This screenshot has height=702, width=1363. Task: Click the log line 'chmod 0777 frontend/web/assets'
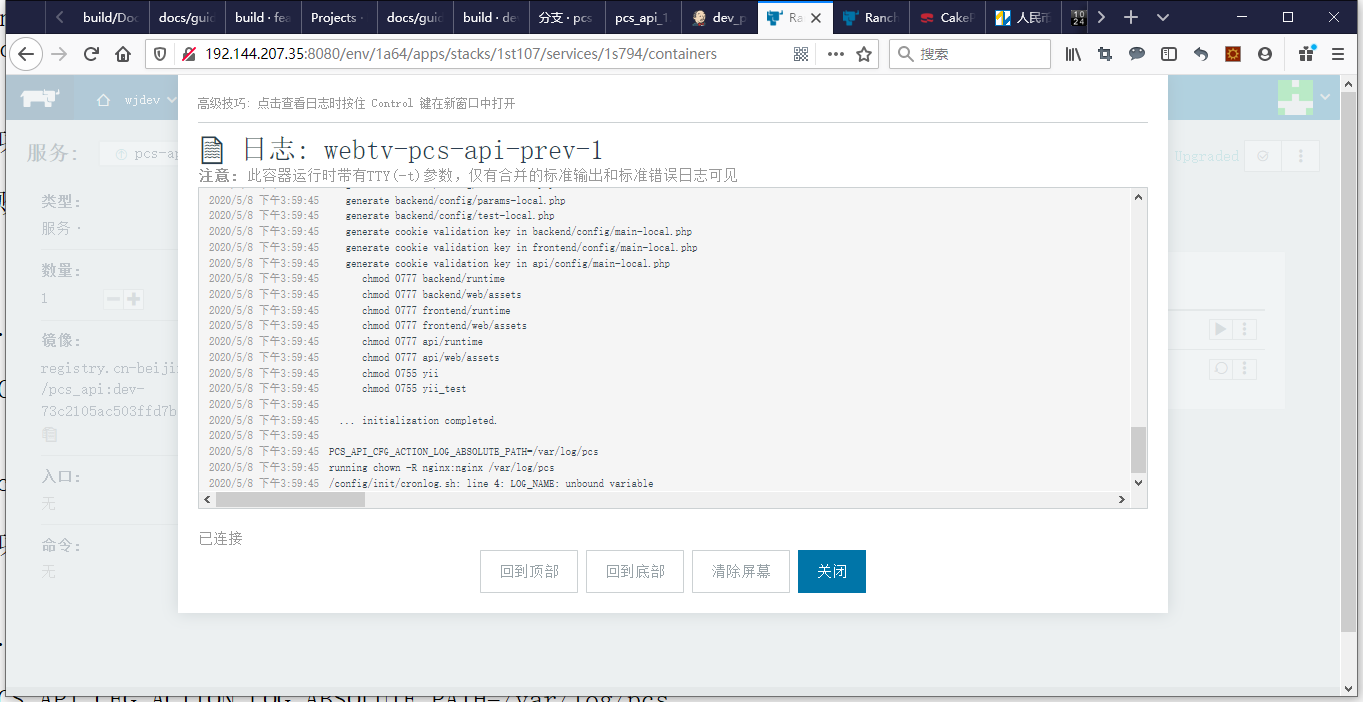444,326
